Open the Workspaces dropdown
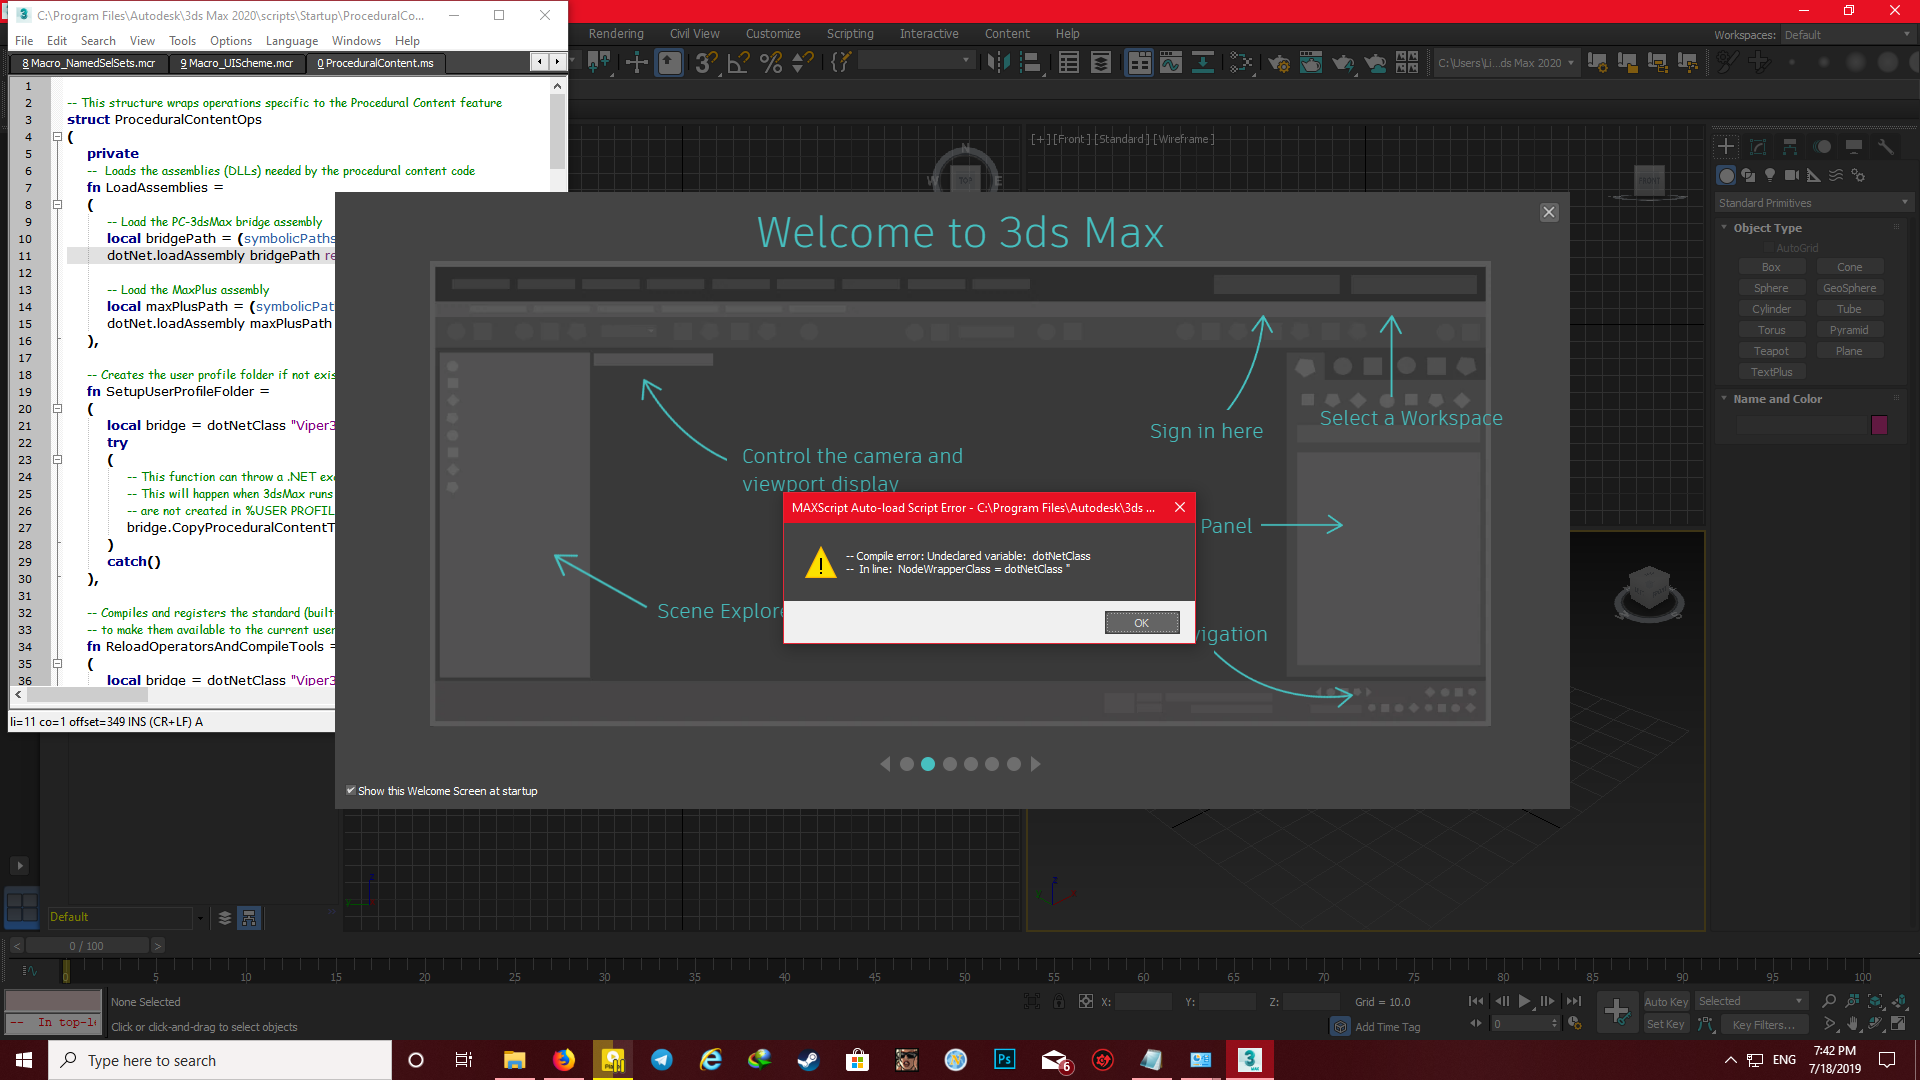This screenshot has width=1920, height=1080. [x=1847, y=35]
